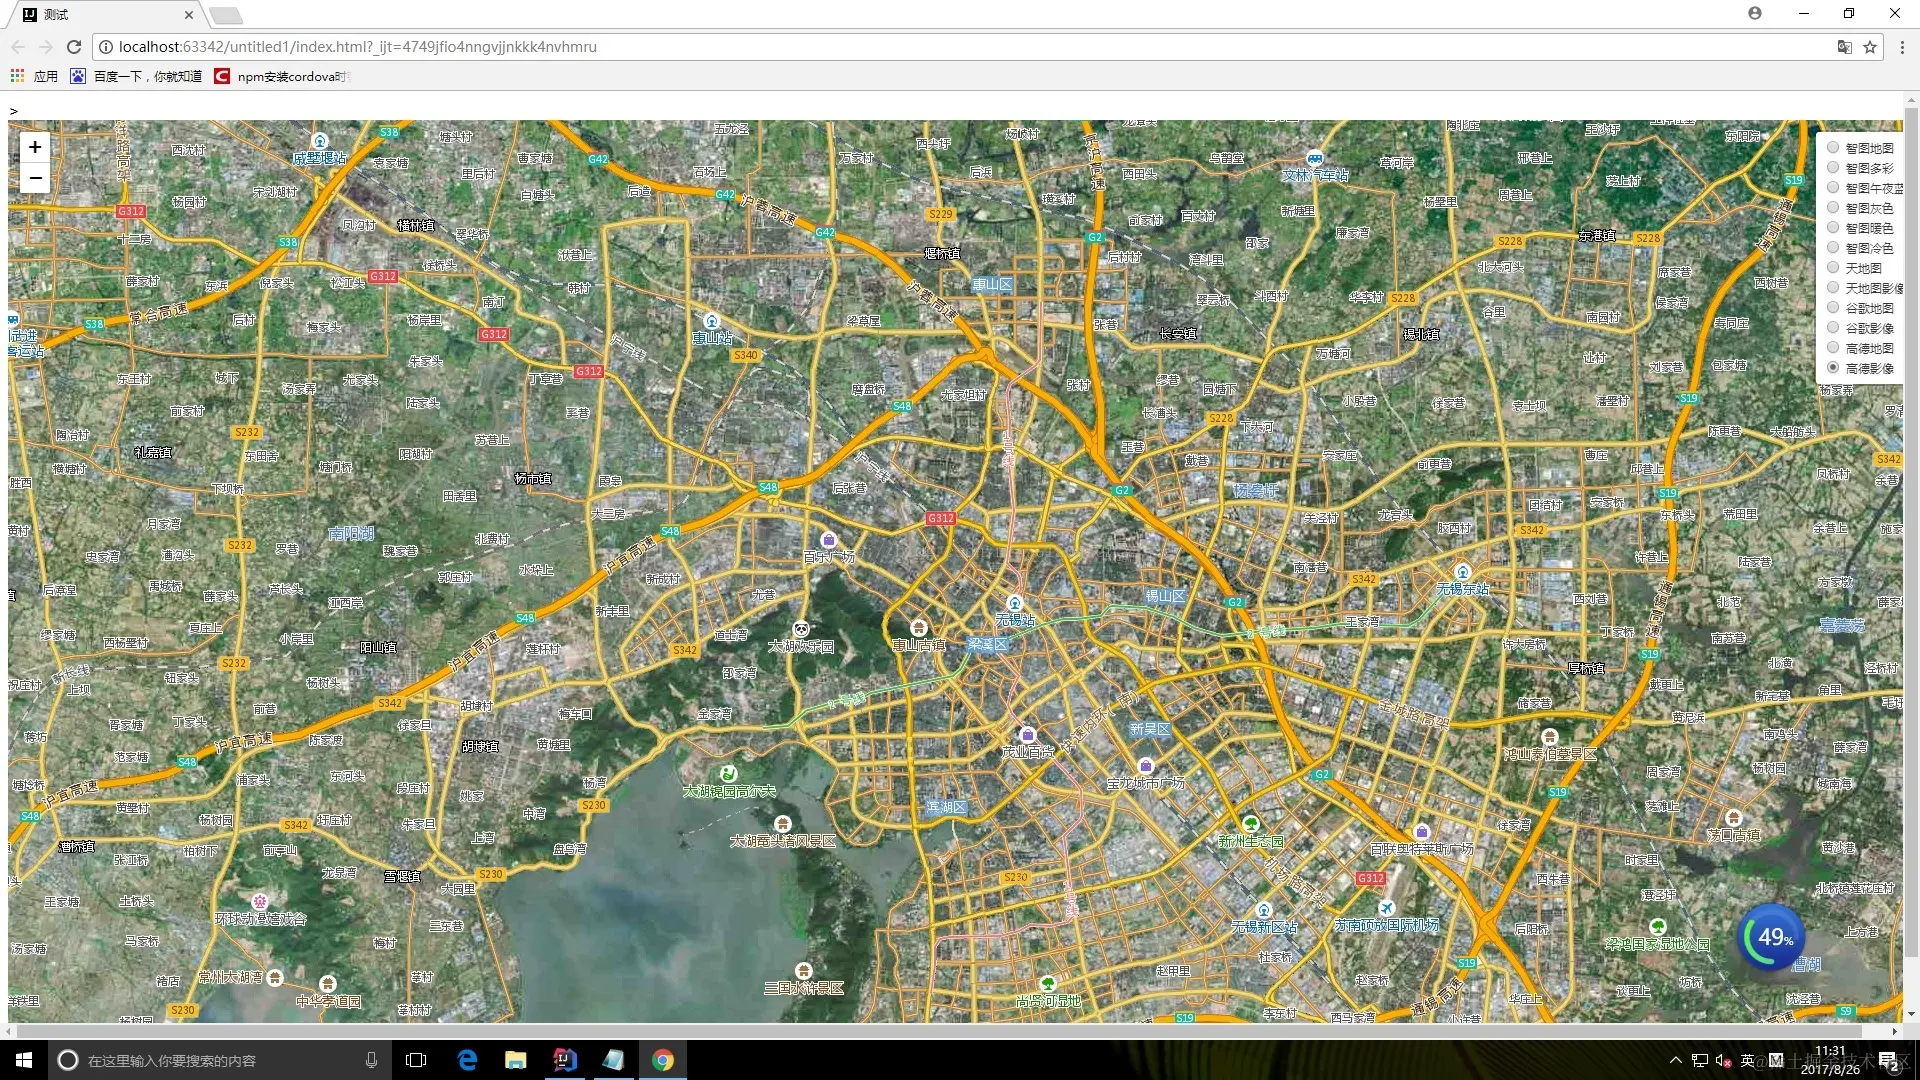Image resolution: width=1920 pixels, height=1080 pixels.
Task: Zoom in the map with plus button
Action: pyautogui.click(x=35, y=147)
